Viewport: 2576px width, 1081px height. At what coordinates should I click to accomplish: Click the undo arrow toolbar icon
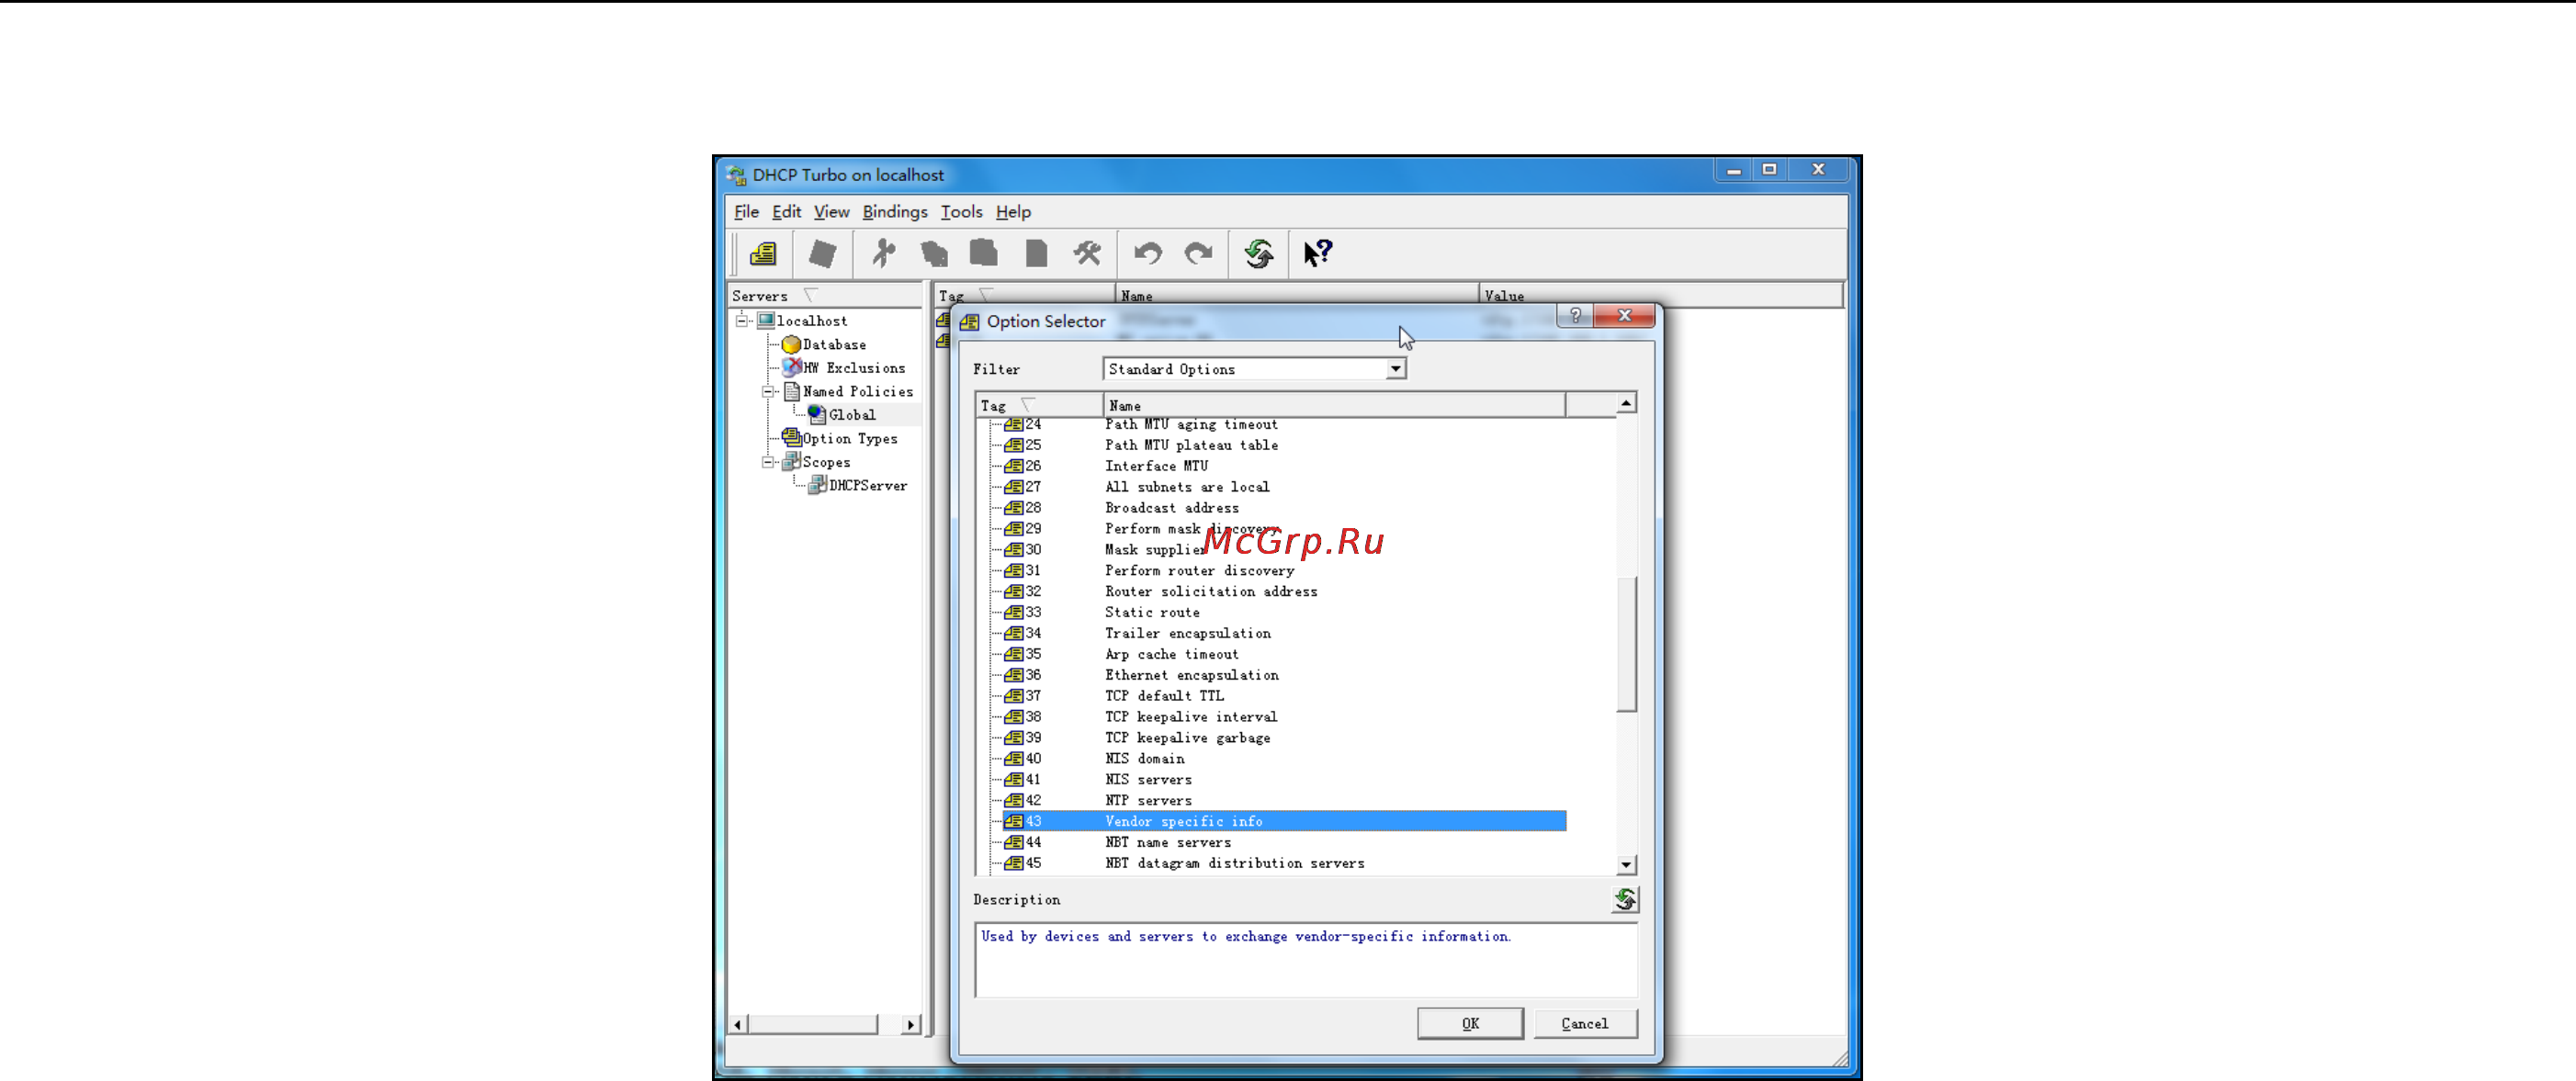pyautogui.click(x=1148, y=254)
